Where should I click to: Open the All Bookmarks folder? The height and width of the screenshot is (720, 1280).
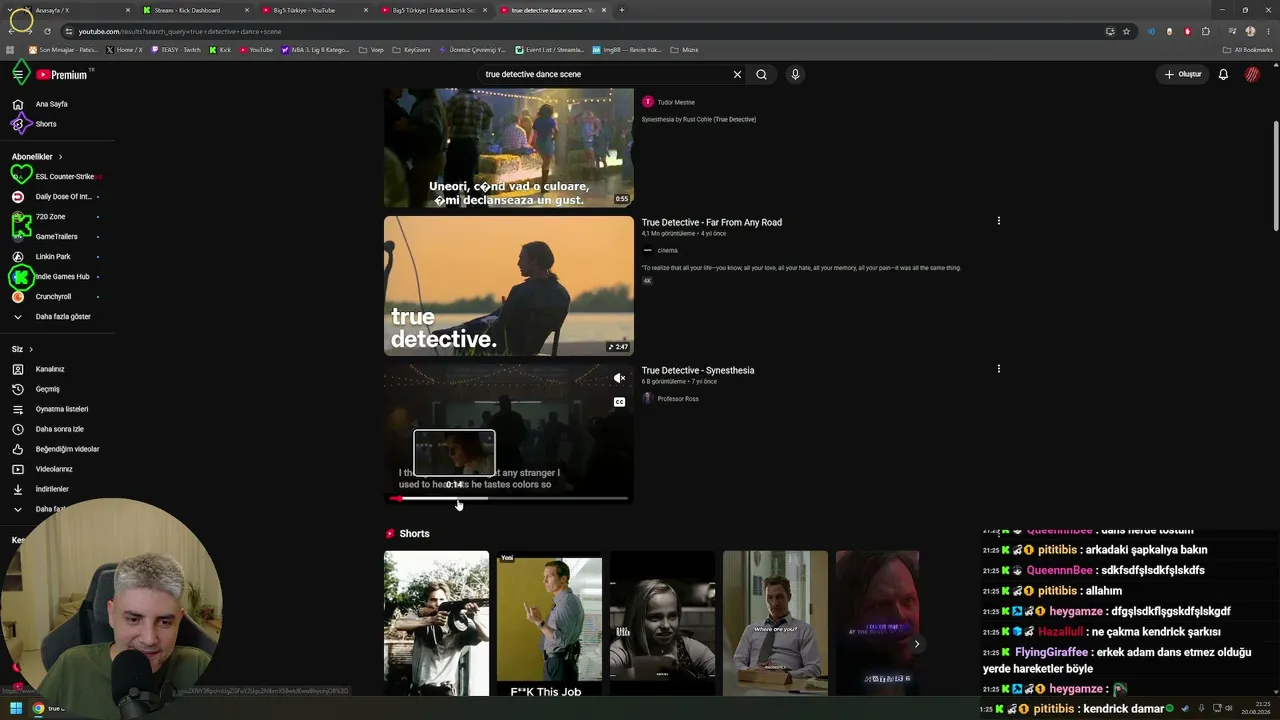1247,50
